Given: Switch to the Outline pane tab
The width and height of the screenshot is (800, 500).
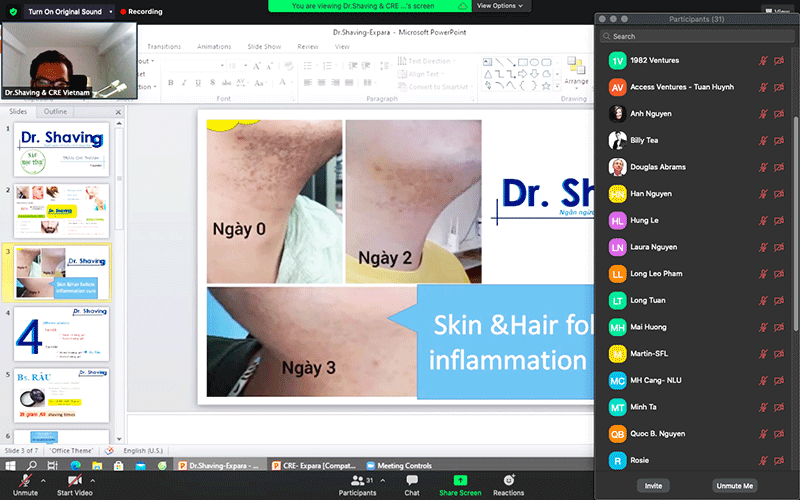Looking at the screenshot, I should tap(55, 111).
